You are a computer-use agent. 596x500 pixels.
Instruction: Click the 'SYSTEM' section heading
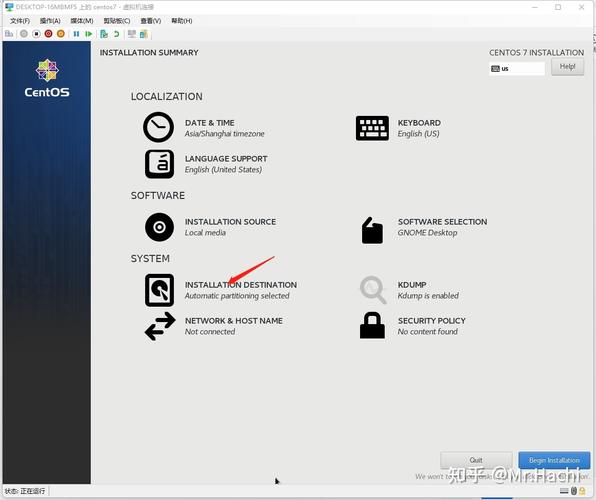click(x=150, y=259)
